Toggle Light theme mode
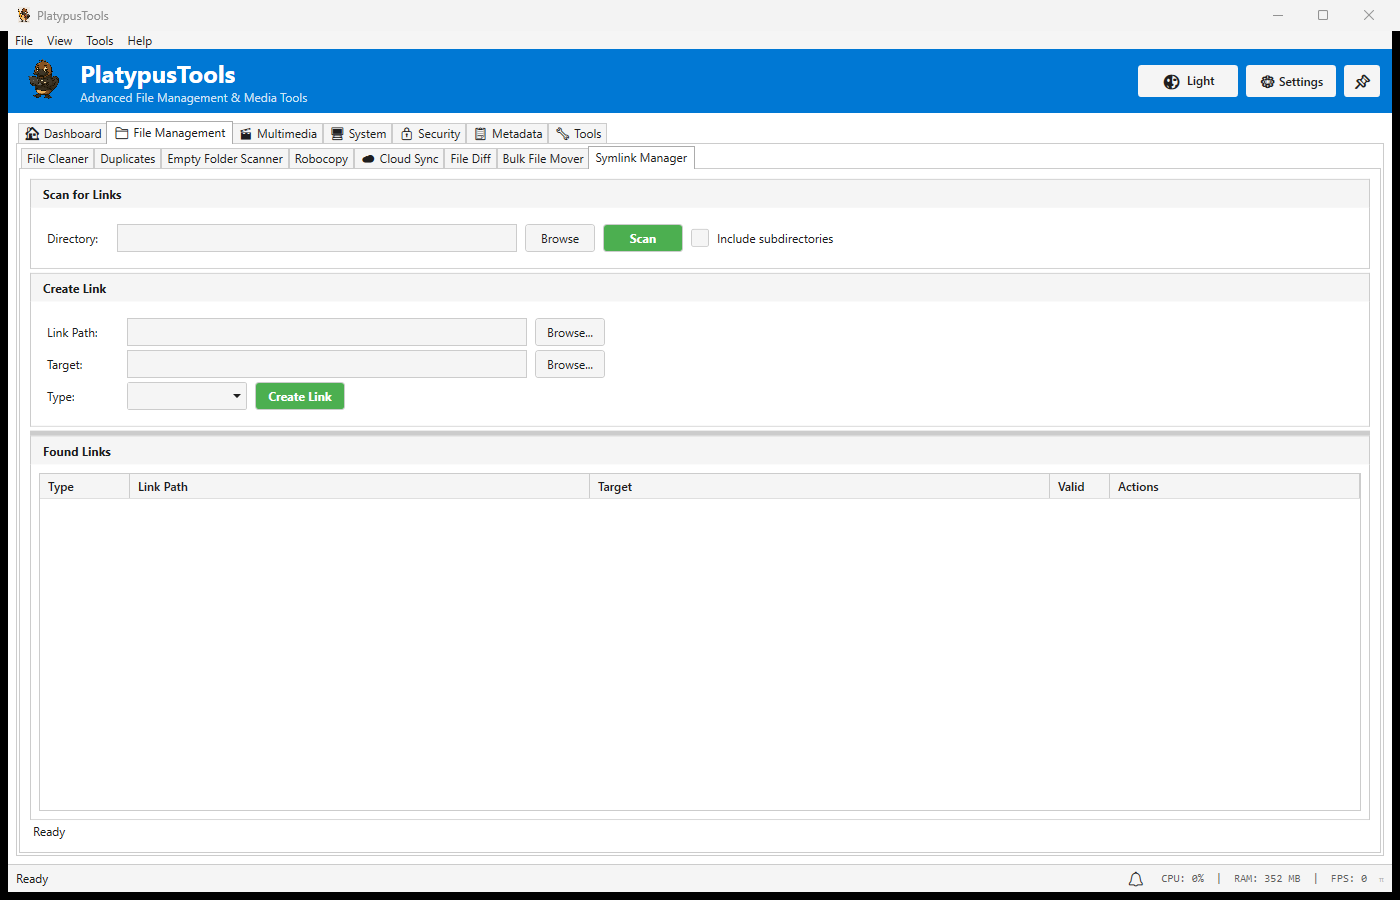The height and width of the screenshot is (900, 1400). (1187, 81)
